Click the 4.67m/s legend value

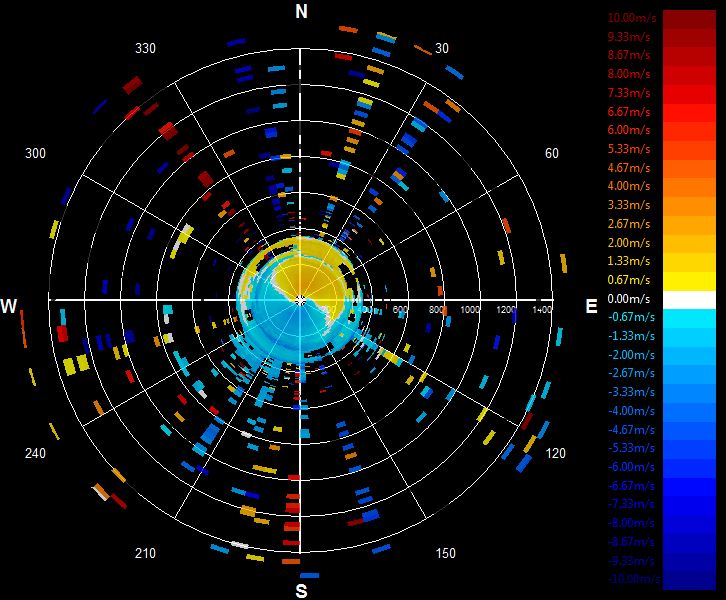tap(629, 168)
